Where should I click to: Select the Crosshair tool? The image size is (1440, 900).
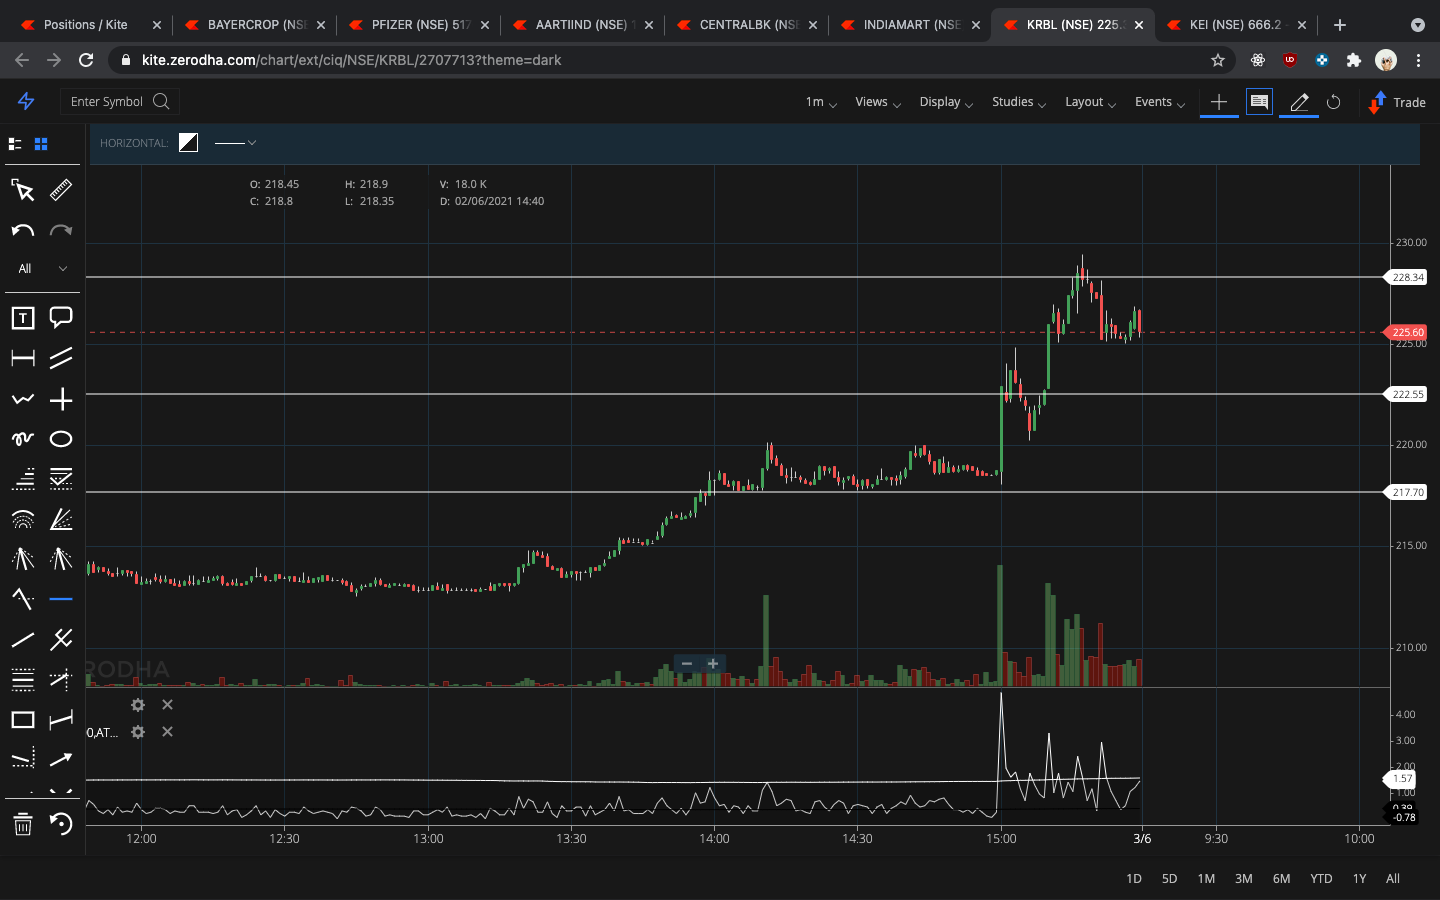[x=61, y=398]
